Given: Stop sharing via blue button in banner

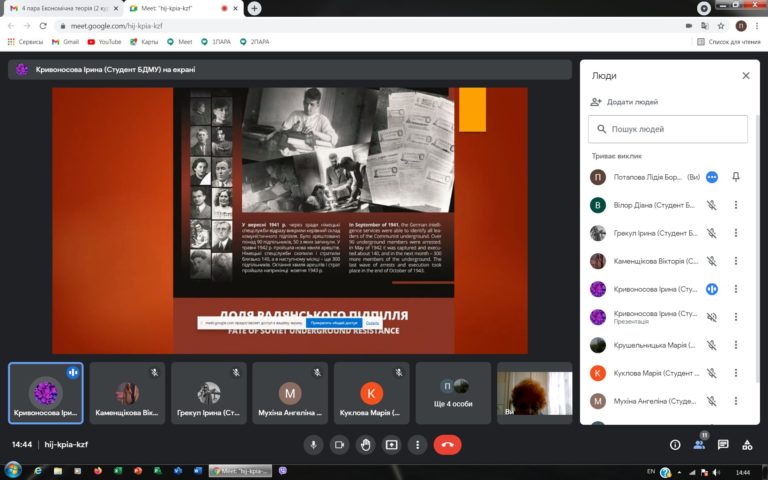Looking at the screenshot, I should (x=334, y=323).
